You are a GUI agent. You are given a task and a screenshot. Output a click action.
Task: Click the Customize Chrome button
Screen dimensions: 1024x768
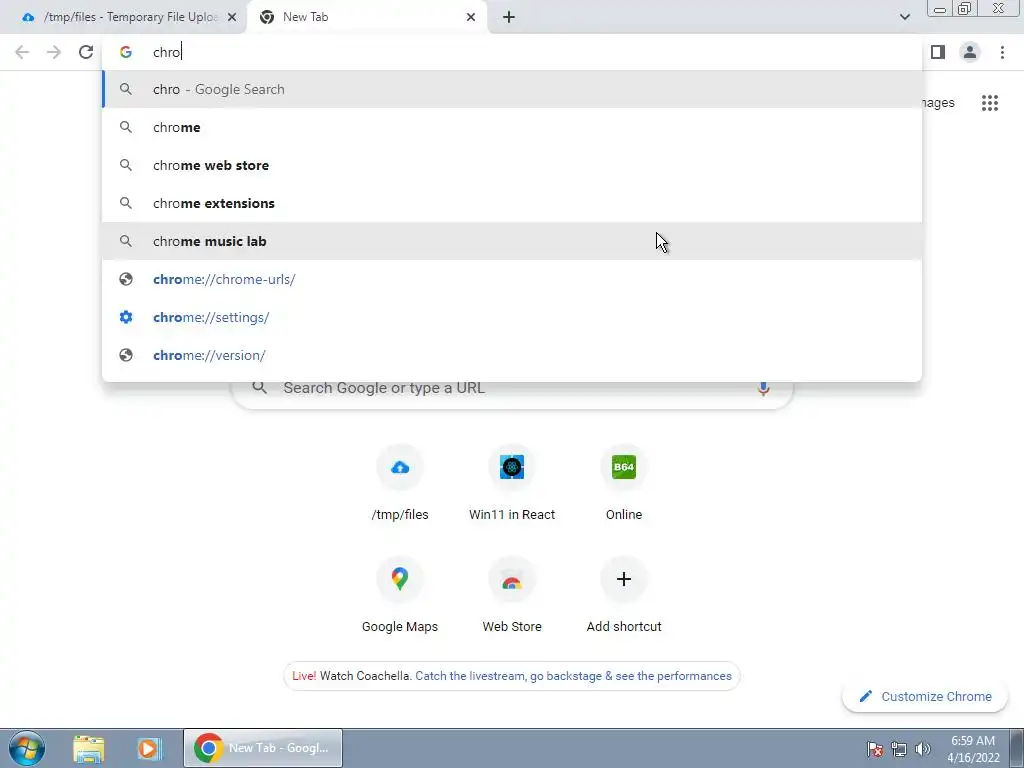click(925, 696)
